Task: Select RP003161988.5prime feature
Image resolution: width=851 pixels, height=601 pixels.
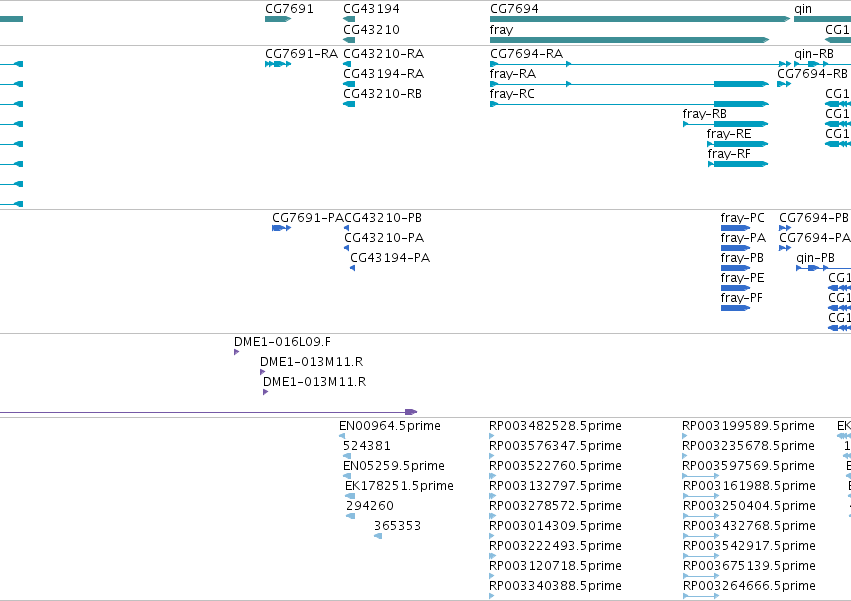Action: click(701, 496)
